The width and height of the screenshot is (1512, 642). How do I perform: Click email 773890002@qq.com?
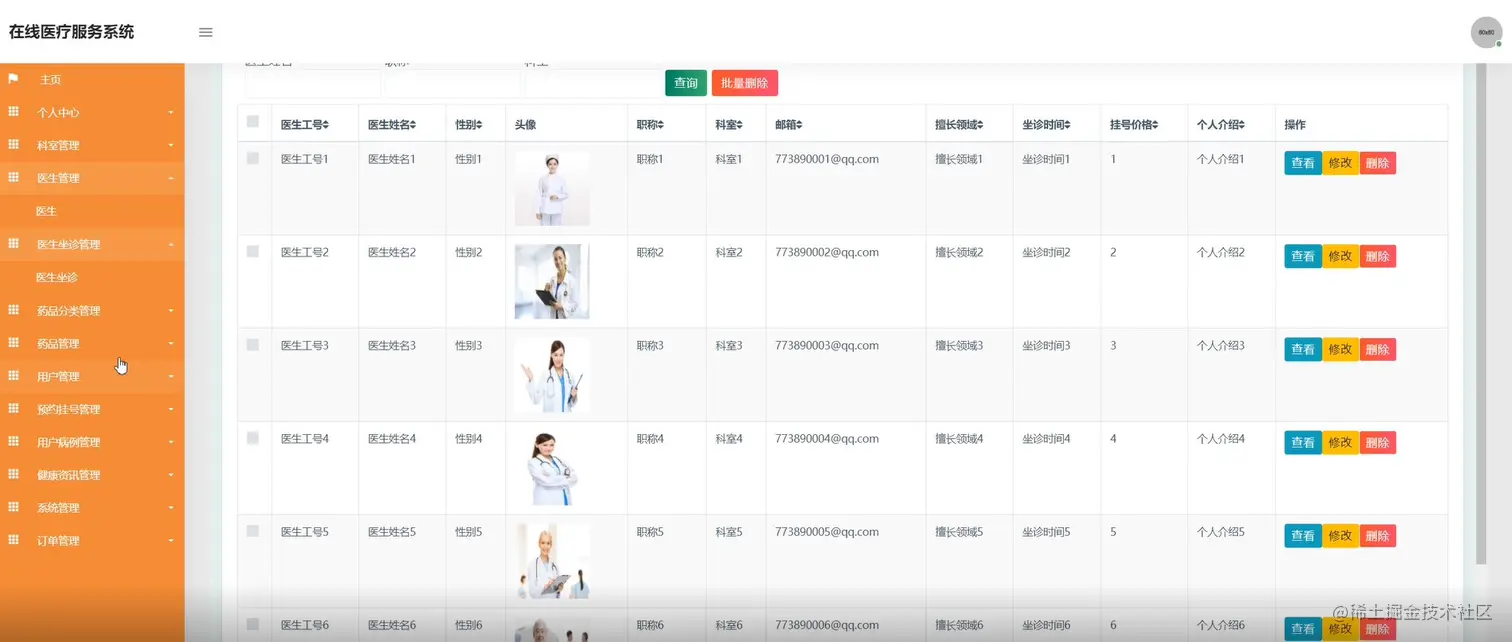[x=826, y=252]
